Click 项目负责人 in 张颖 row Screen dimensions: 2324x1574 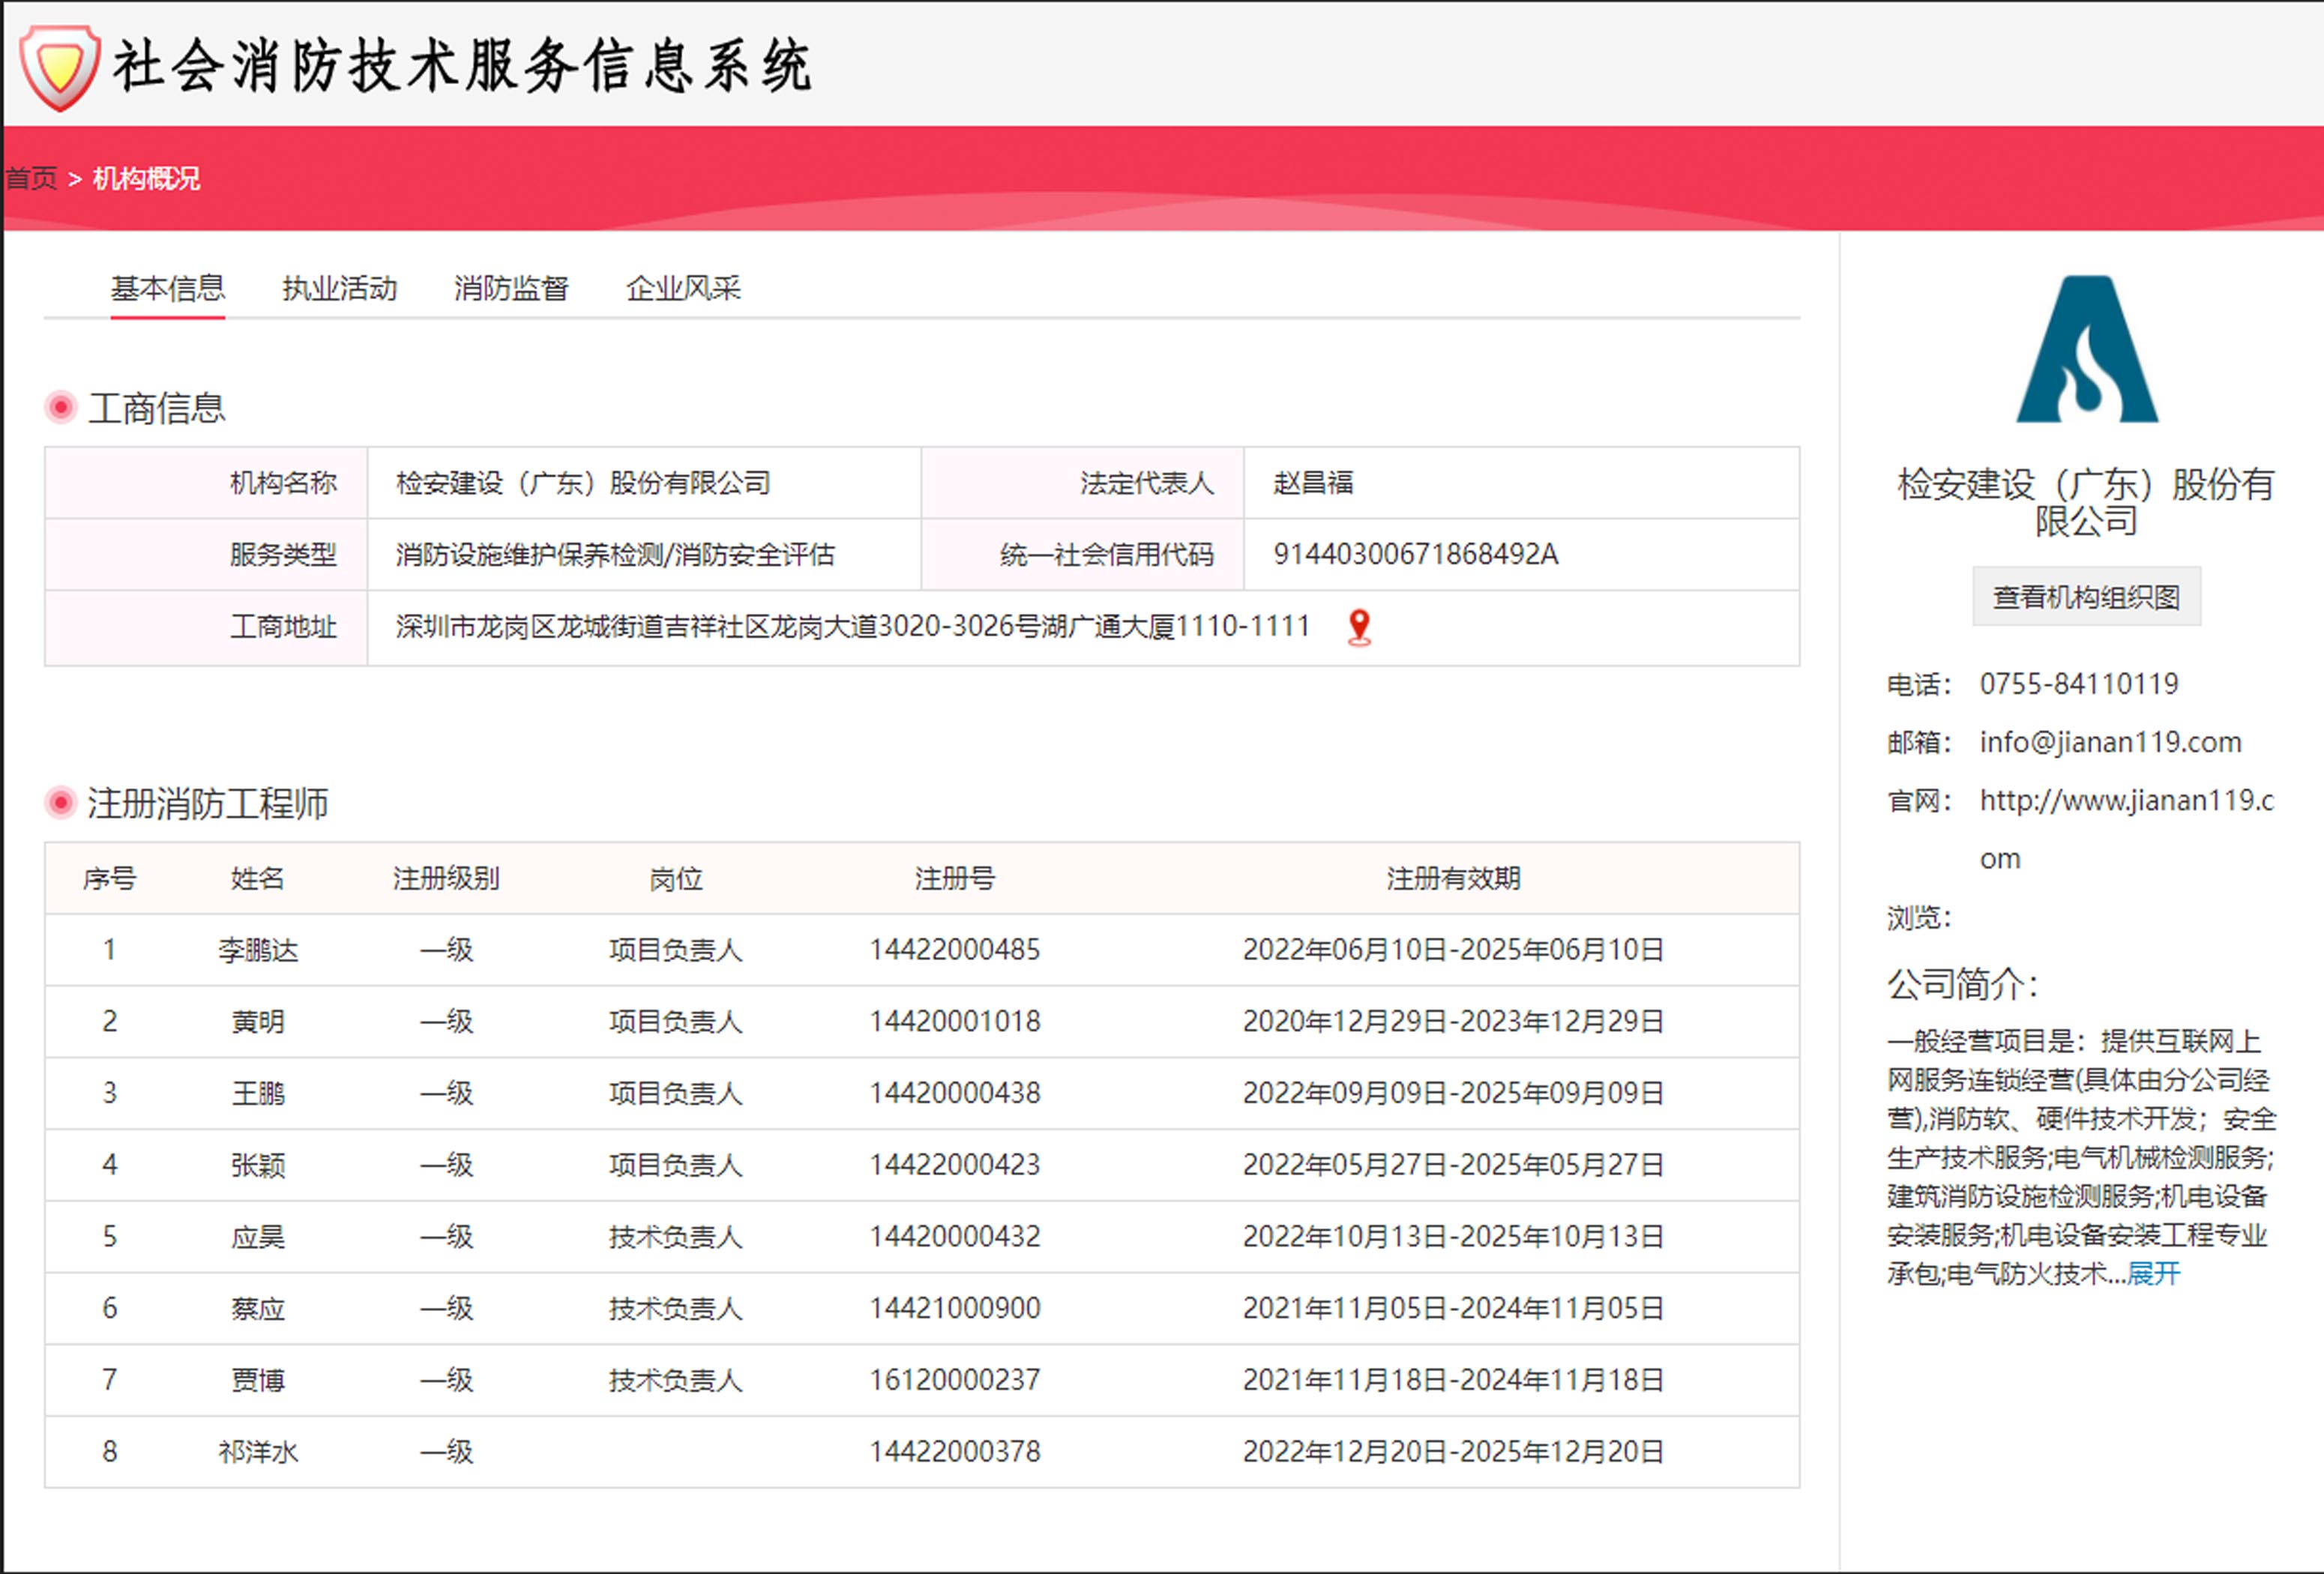[676, 1165]
